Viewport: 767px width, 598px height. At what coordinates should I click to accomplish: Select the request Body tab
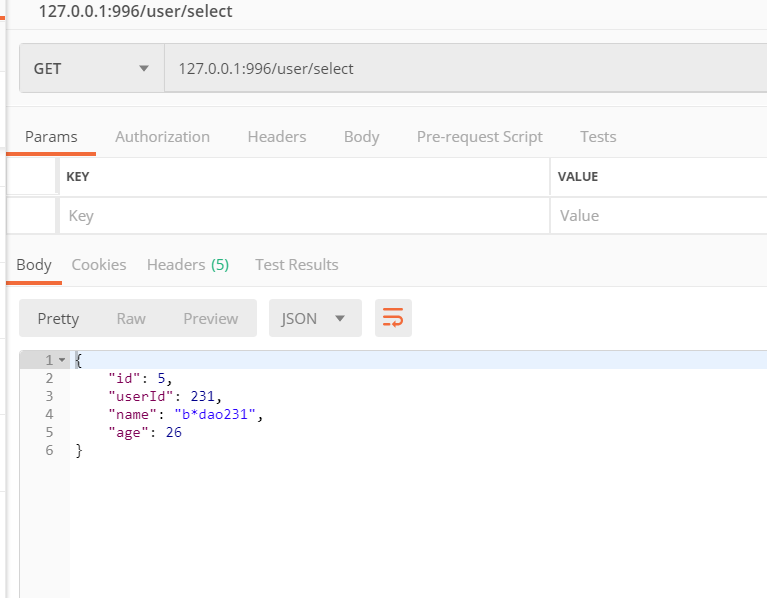pyautogui.click(x=361, y=137)
